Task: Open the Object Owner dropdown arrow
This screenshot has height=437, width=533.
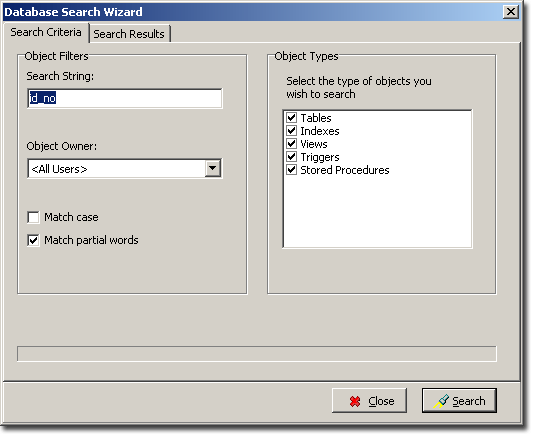Action: [212, 168]
